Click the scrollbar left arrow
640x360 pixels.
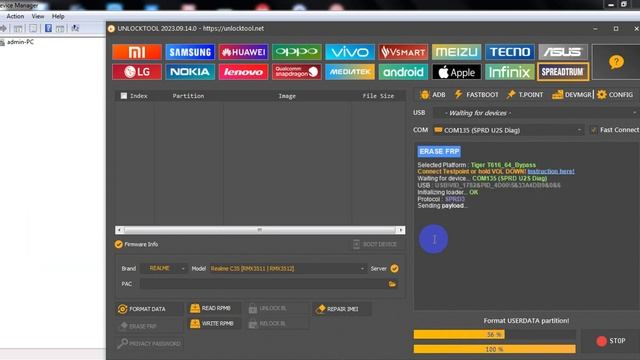(119, 230)
